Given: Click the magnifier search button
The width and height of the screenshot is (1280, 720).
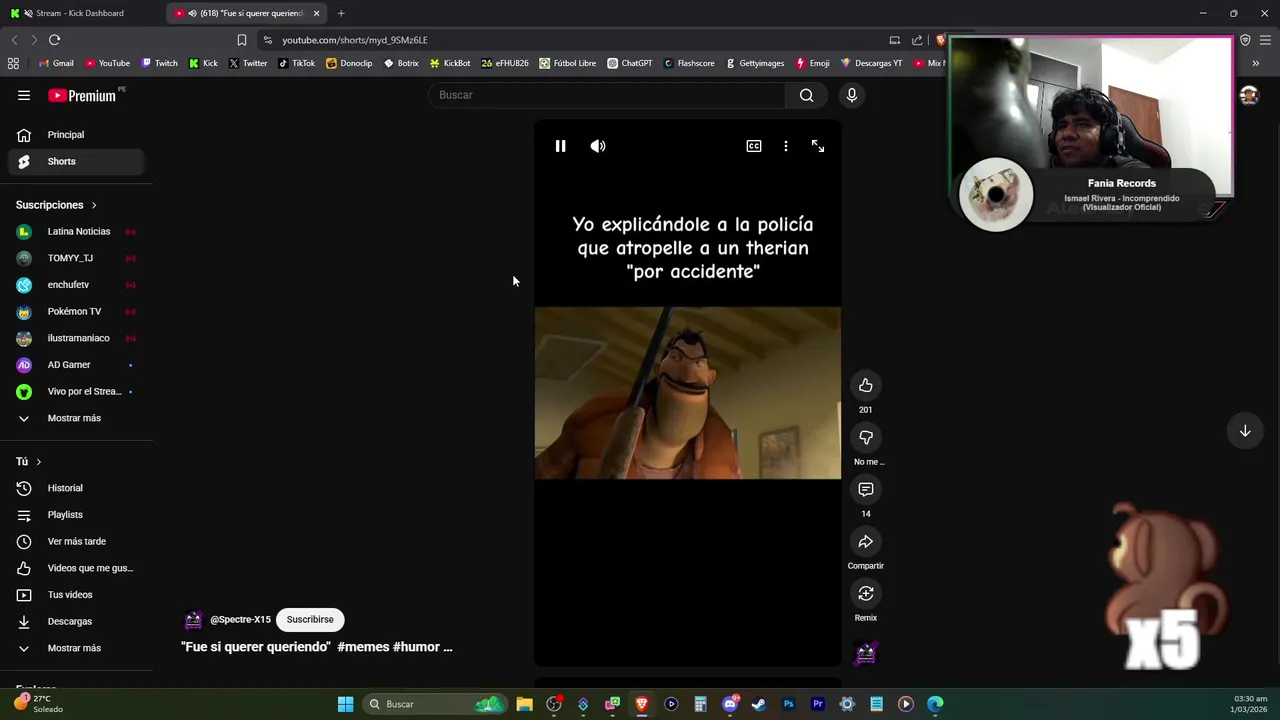Looking at the screenshot, I should pos(807,95).
